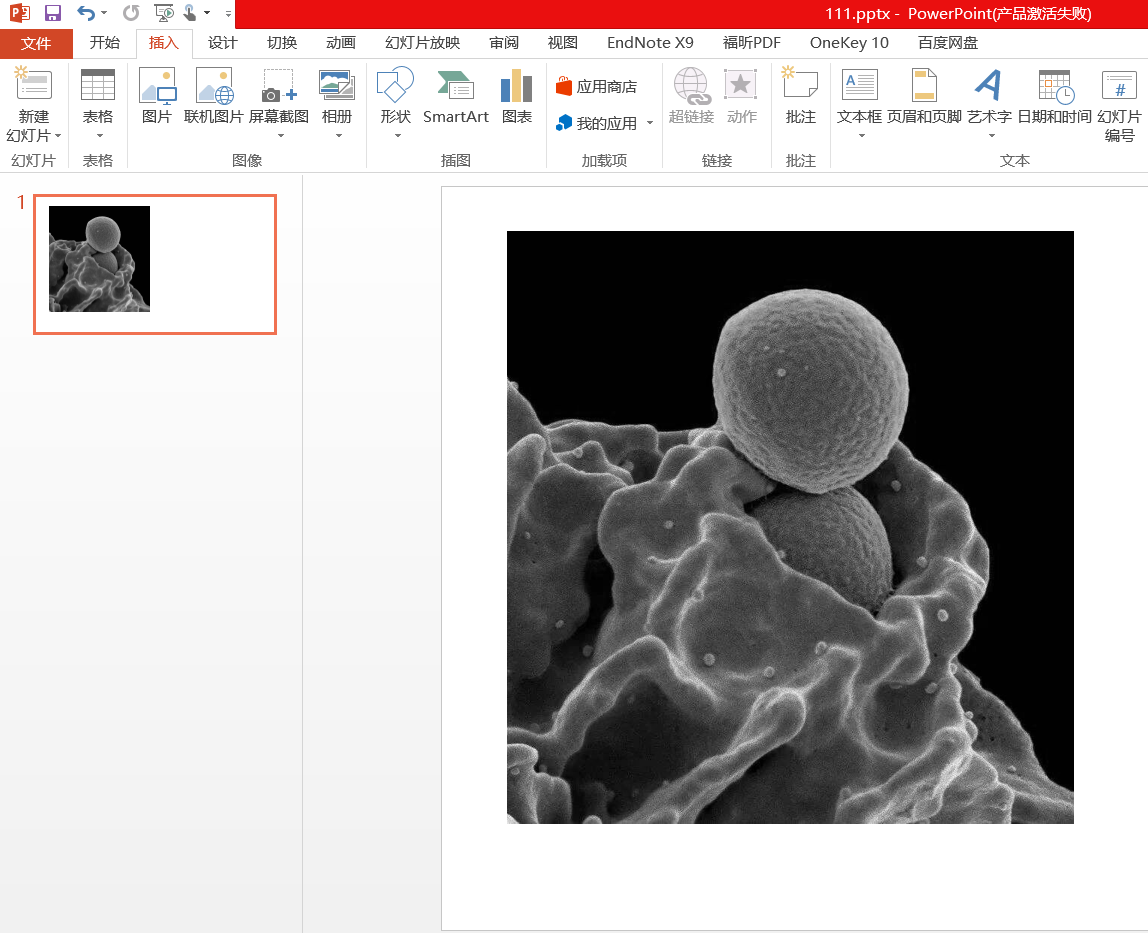Expand the 形状 dropdown arrow

click(x=398, y=135)
